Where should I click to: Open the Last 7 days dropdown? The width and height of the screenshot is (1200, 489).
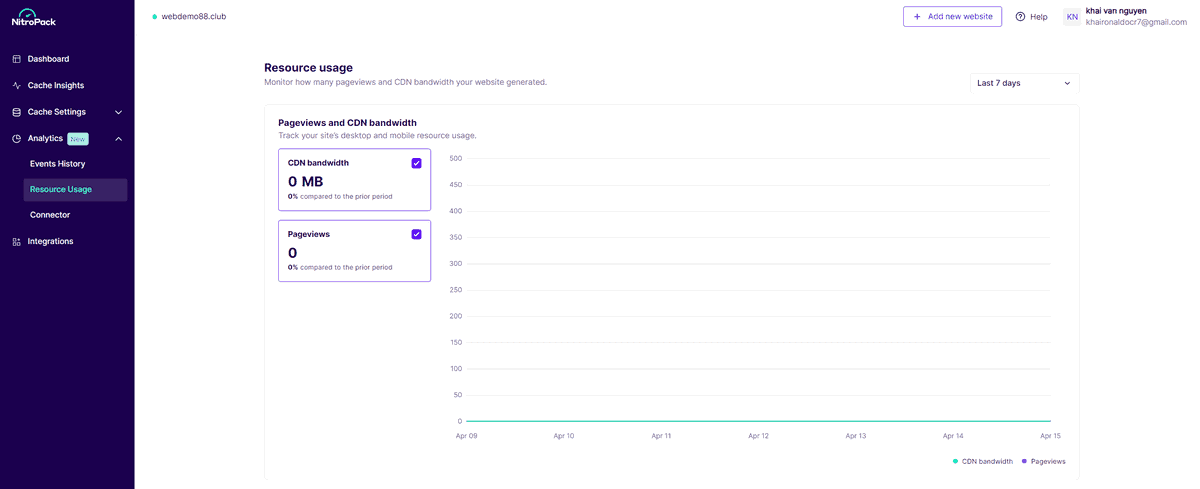pyautogui.click(x=1024, y=83)
